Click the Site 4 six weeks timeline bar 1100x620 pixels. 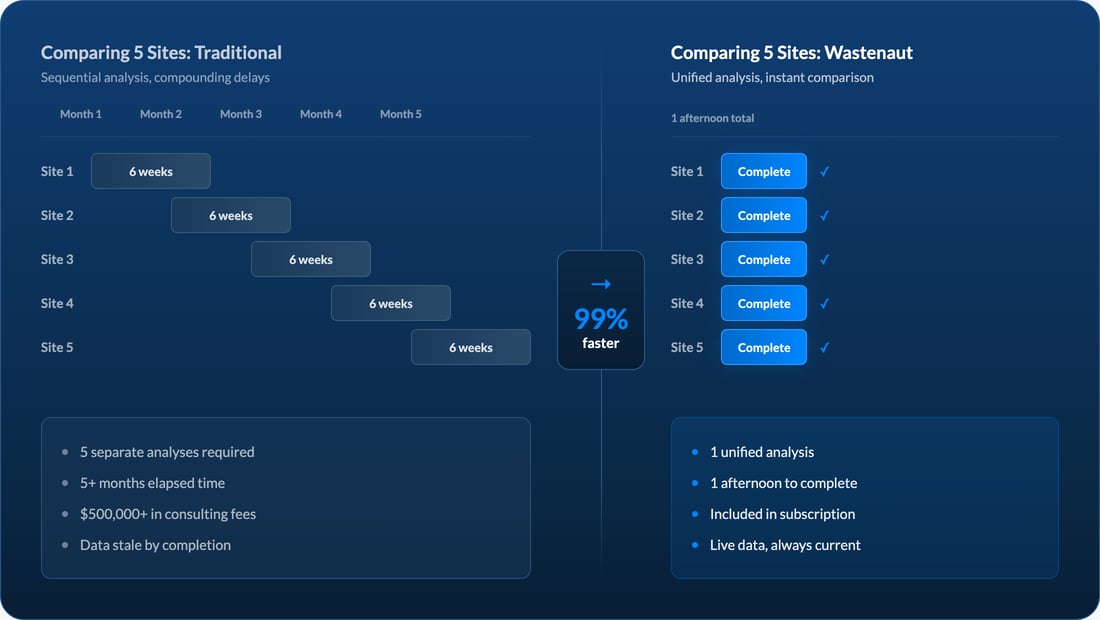click(x=391, y=304)
